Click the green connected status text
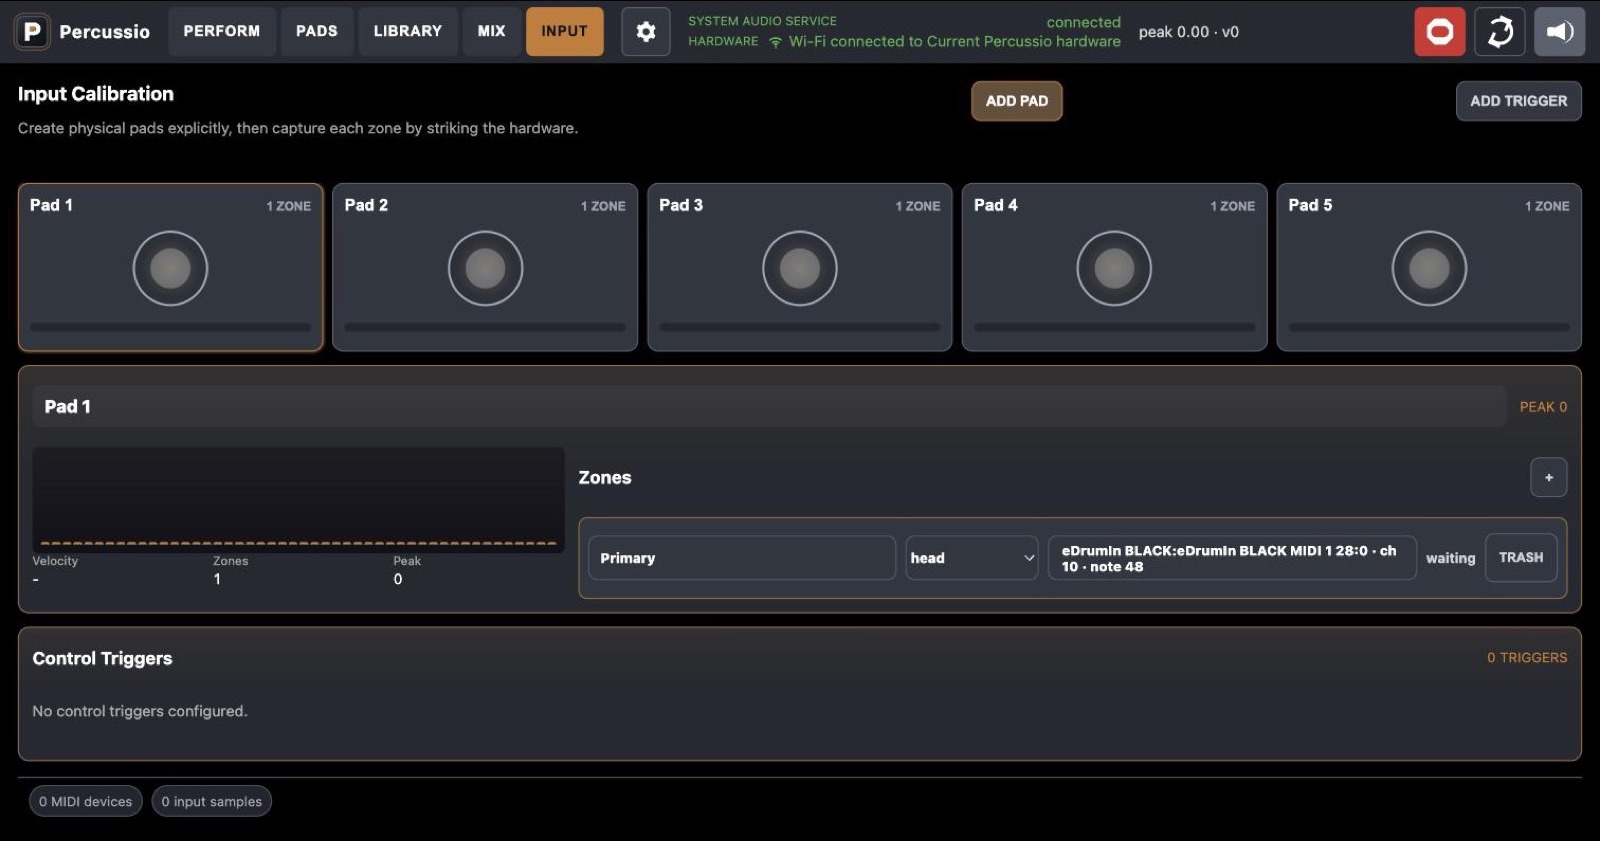This screenshot has height=841, width=1600. 1083,22
